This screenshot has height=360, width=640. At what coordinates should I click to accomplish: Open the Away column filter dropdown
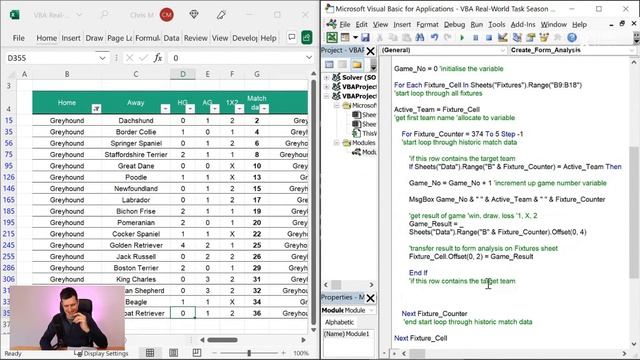click(x=165, y=109)
